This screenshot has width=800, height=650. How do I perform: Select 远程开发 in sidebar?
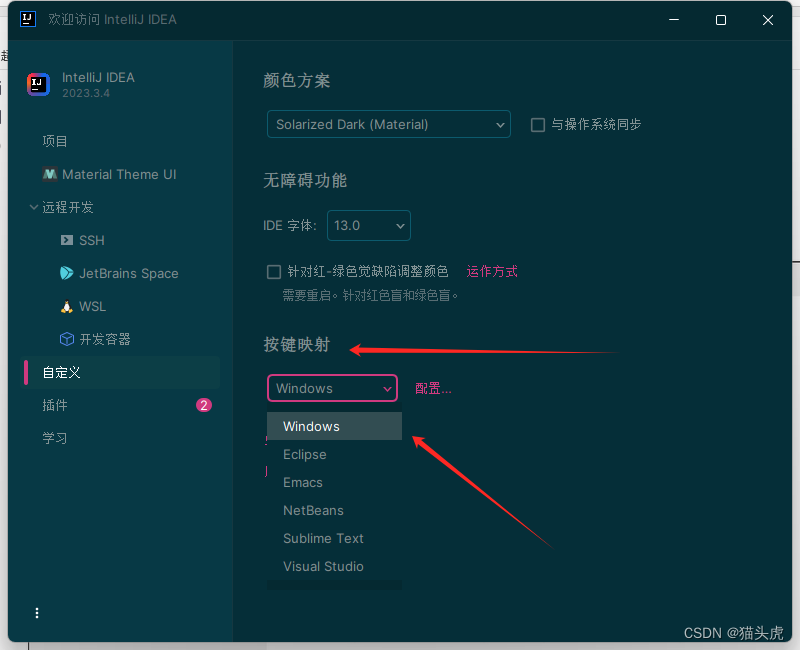pos(68,207)
